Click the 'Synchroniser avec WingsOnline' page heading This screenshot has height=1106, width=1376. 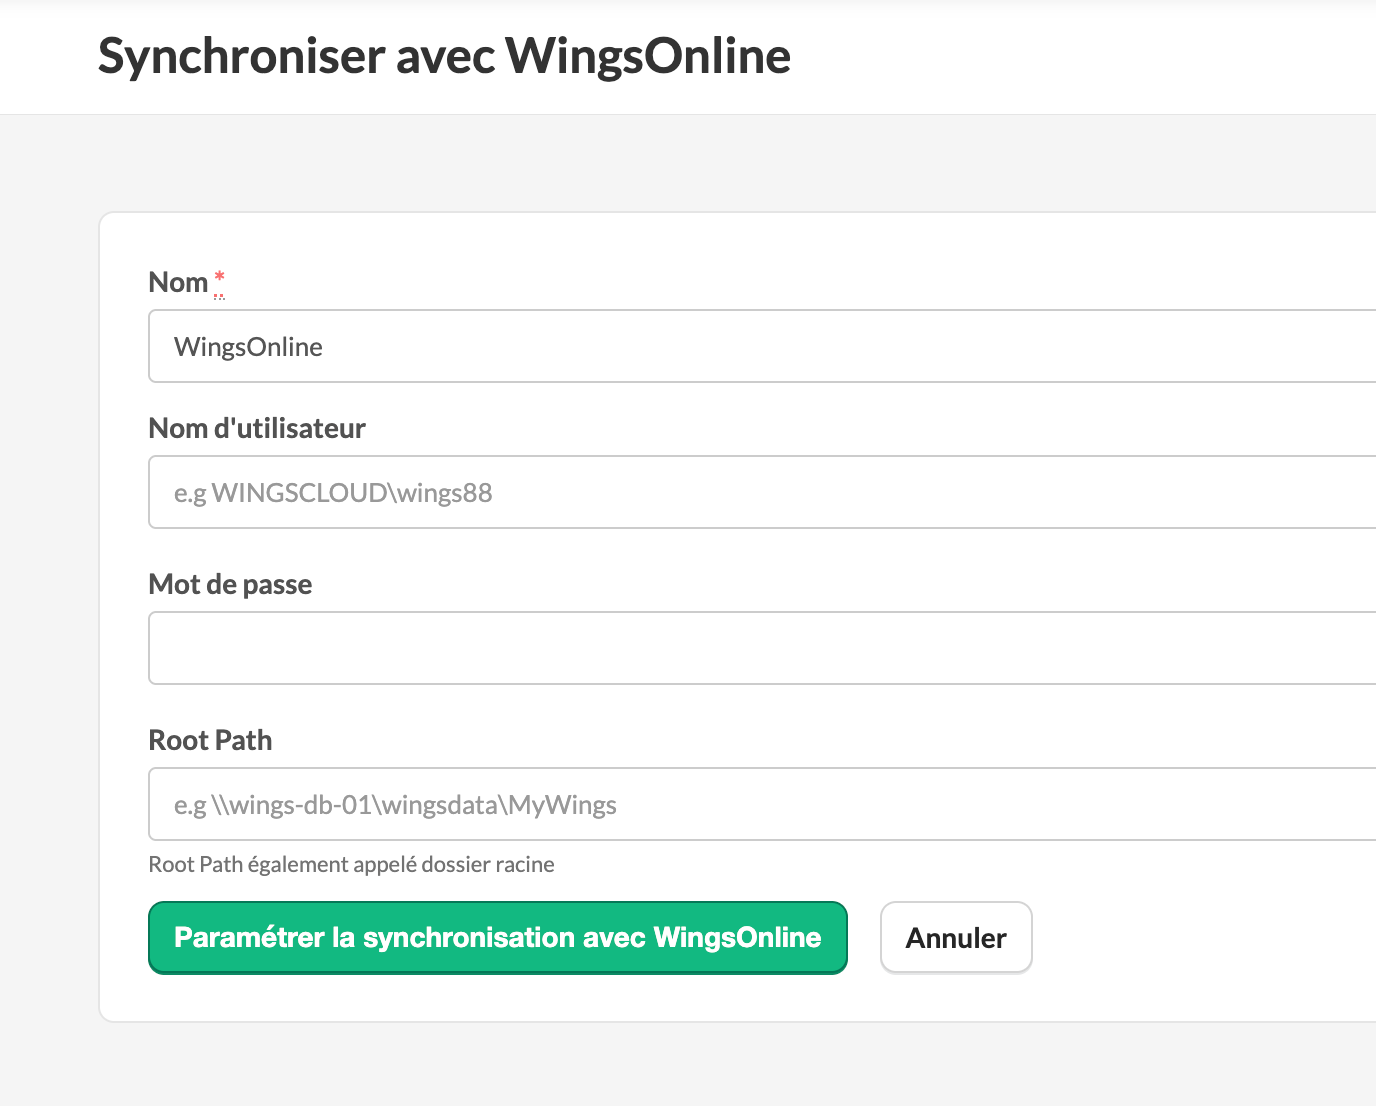pos(444,56)
